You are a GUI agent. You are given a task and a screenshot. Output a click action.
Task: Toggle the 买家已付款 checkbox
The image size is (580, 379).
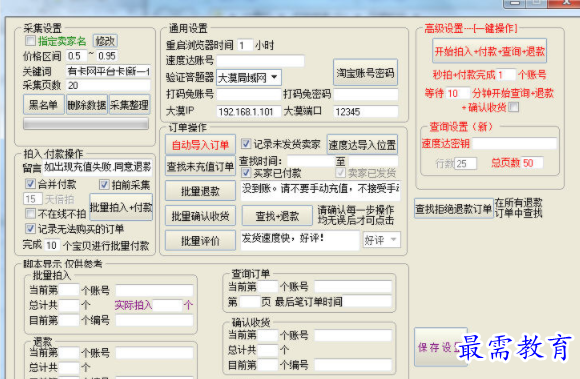pyautogui.click(x=246, y=173)
